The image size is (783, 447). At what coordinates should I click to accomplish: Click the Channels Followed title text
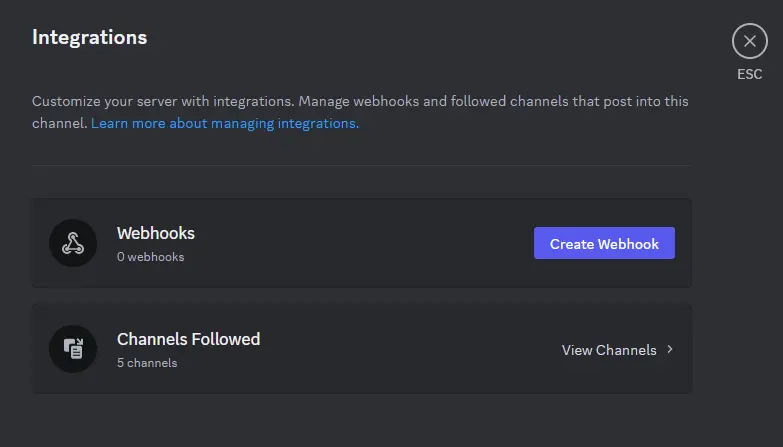(188, 339)
